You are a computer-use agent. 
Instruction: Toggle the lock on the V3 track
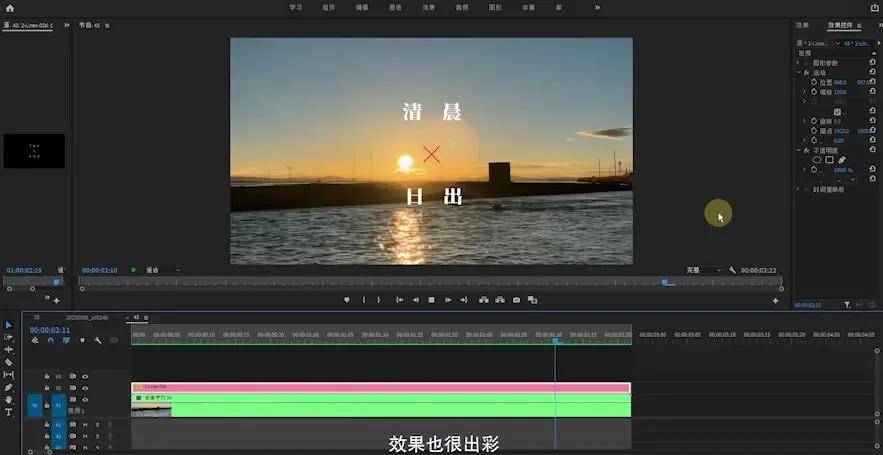click(47, 376)
